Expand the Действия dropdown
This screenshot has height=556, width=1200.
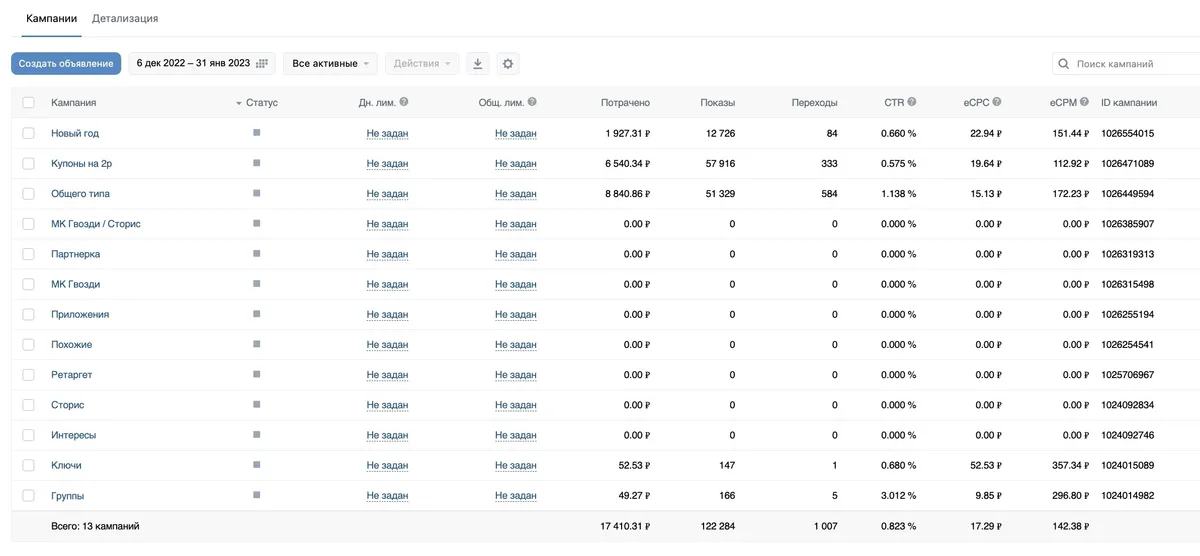422,64
